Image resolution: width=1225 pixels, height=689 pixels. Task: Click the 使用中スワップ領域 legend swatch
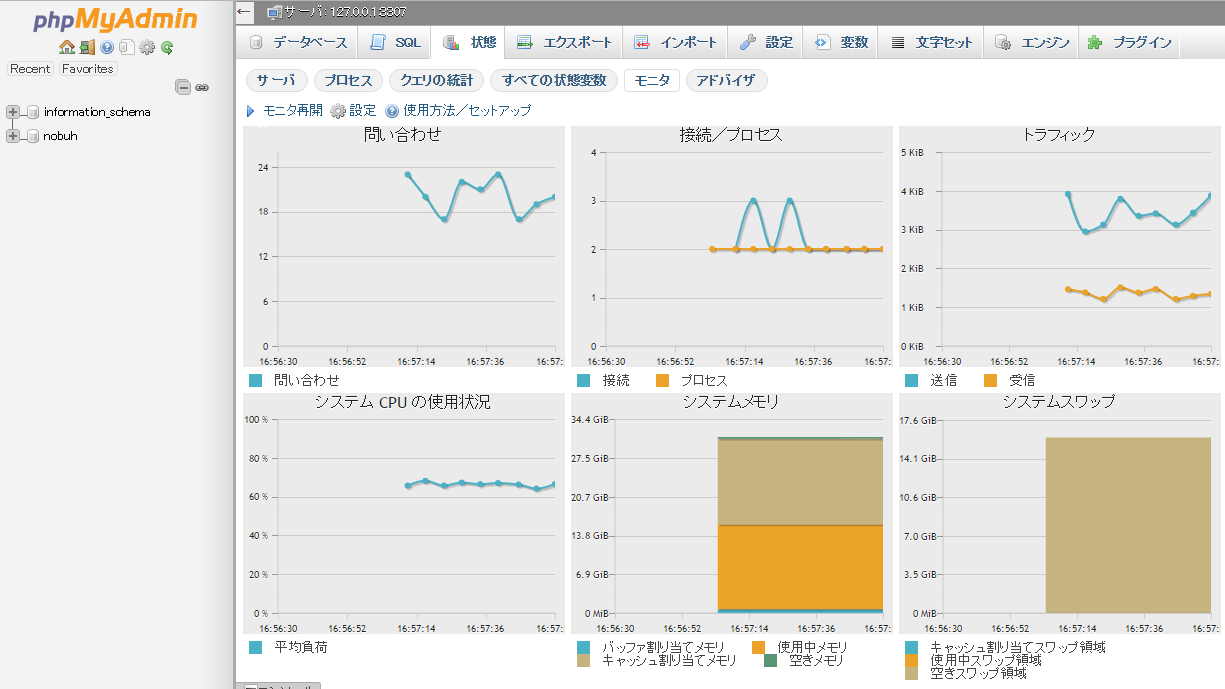point(911,660)
